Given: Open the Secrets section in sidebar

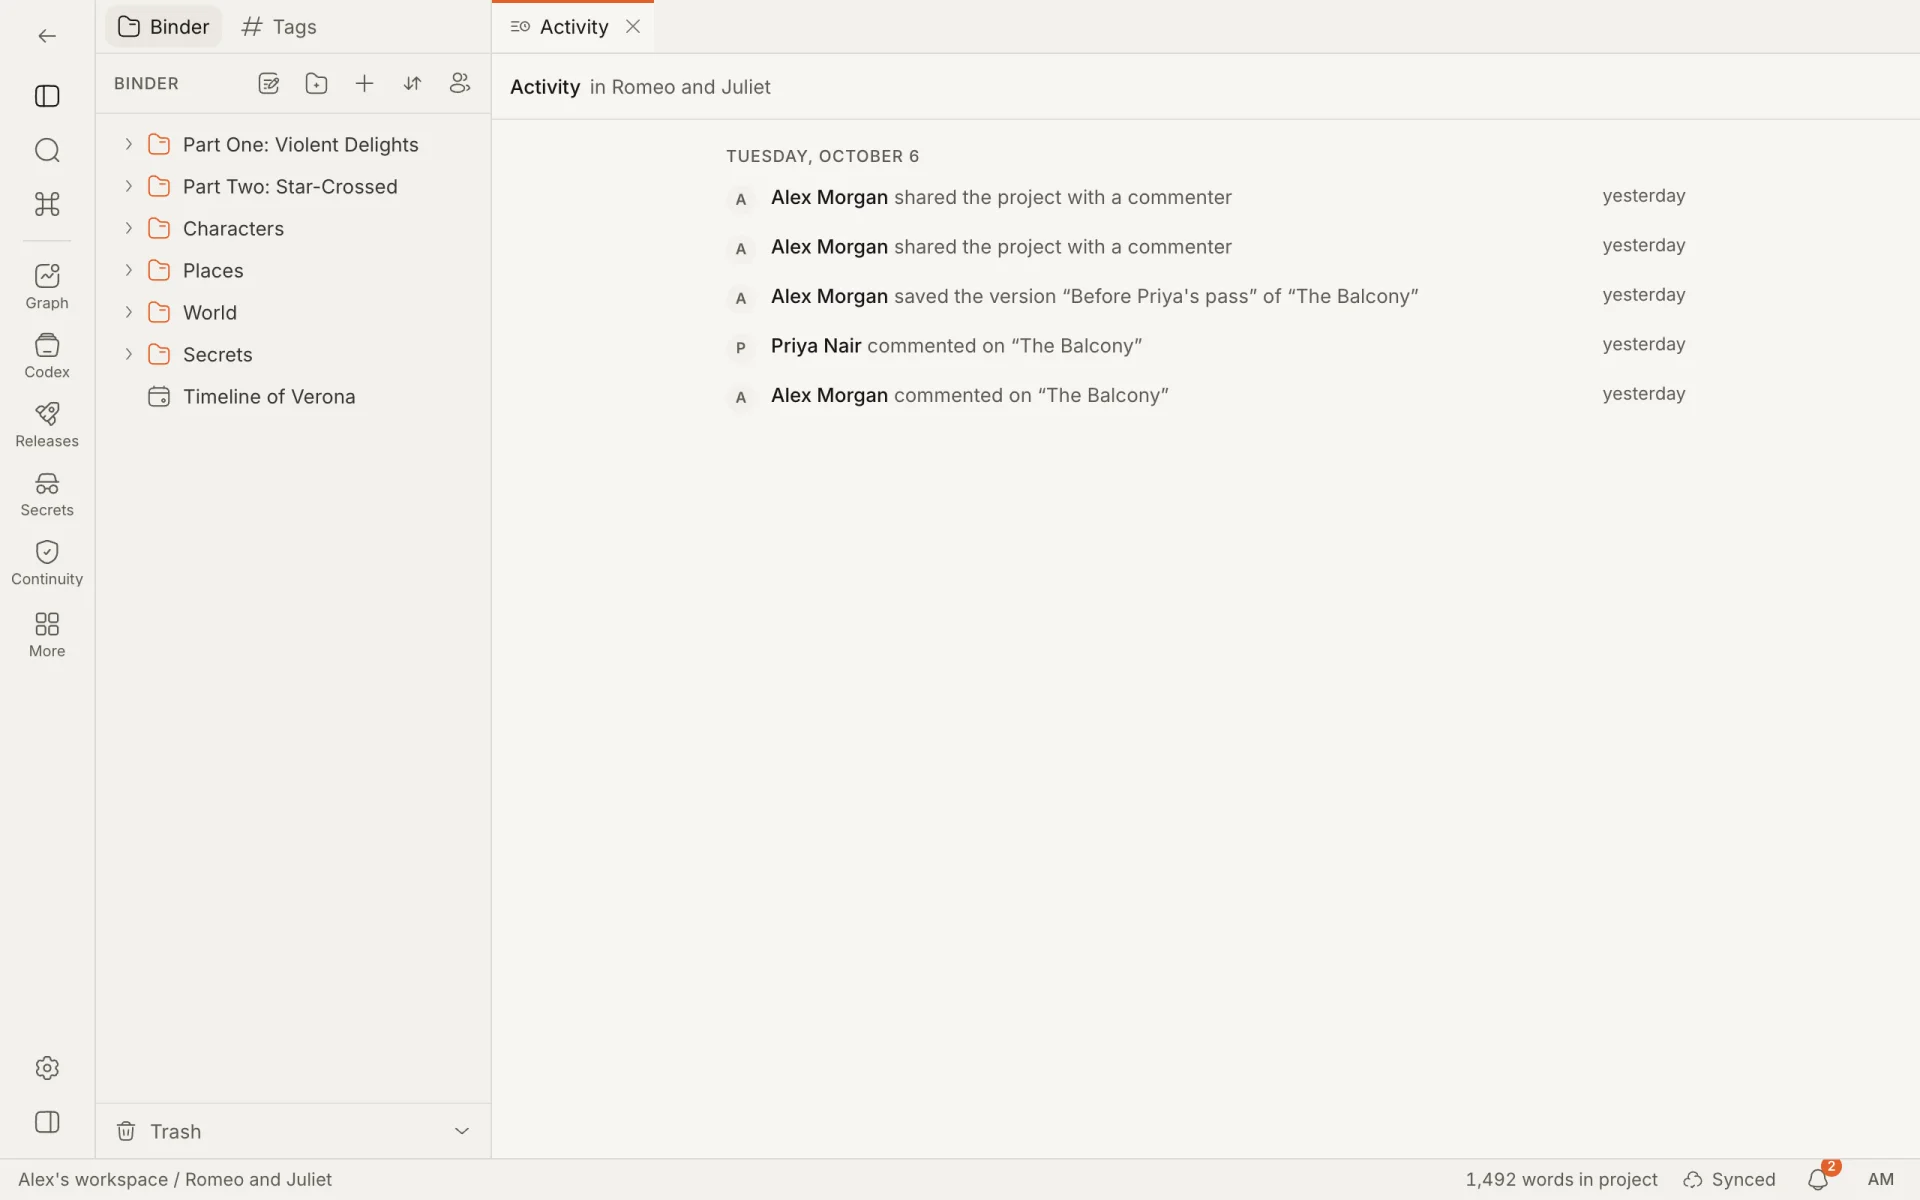Looking at the screenshot, I should click(47, 494).
